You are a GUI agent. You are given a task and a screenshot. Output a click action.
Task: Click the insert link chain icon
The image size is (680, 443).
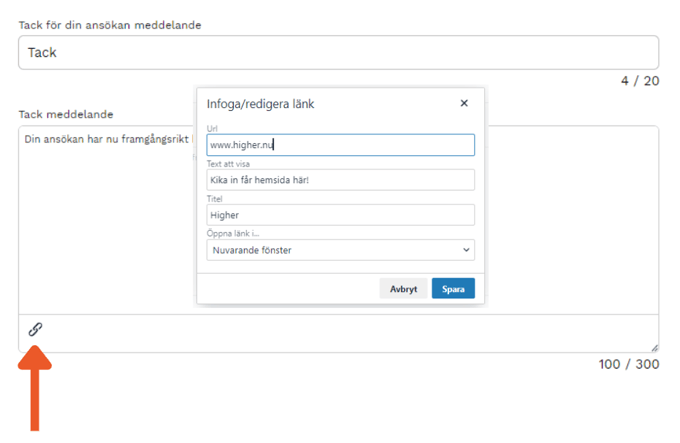click(35, 328)
